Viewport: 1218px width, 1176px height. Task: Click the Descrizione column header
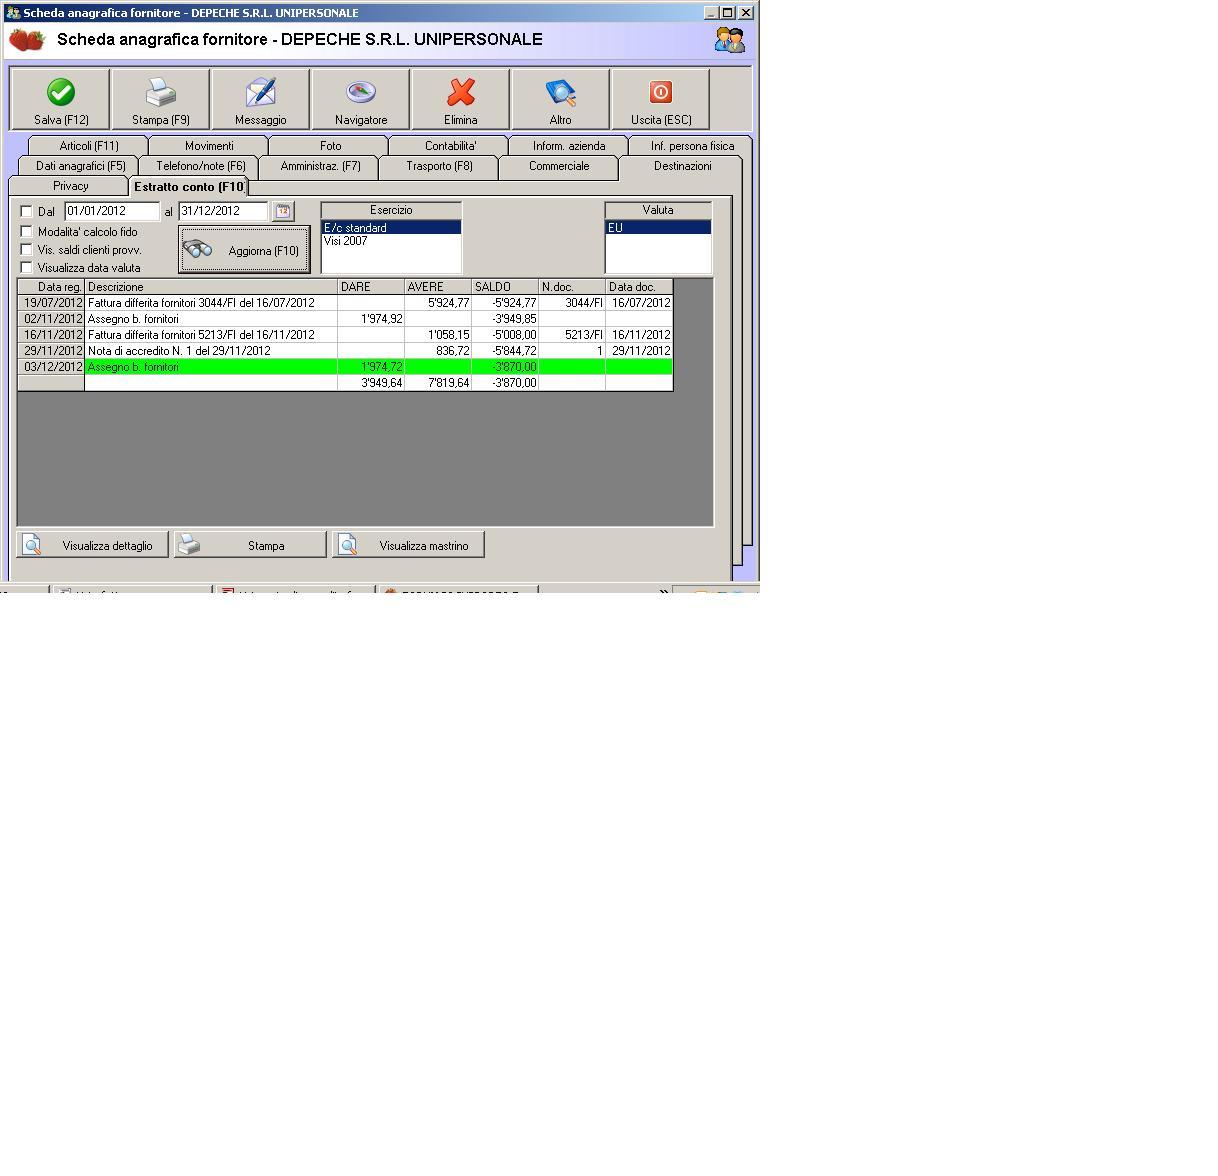tap(211, 287)
